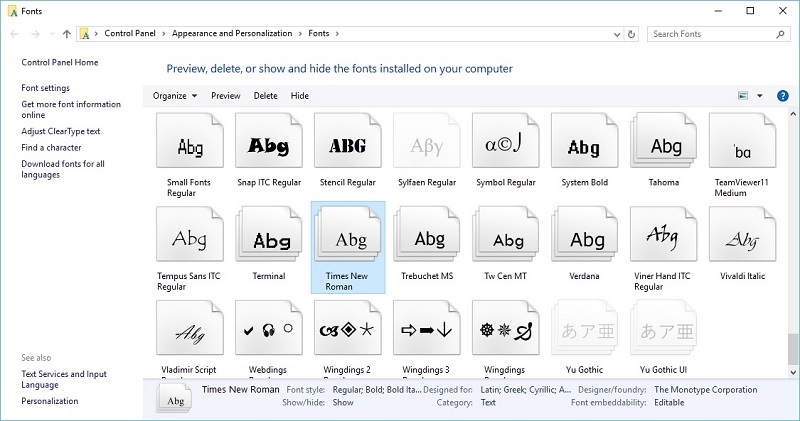The image size is (800, 421).
Task: Open Adjust ClearType text link
Action: coord(61,131)
